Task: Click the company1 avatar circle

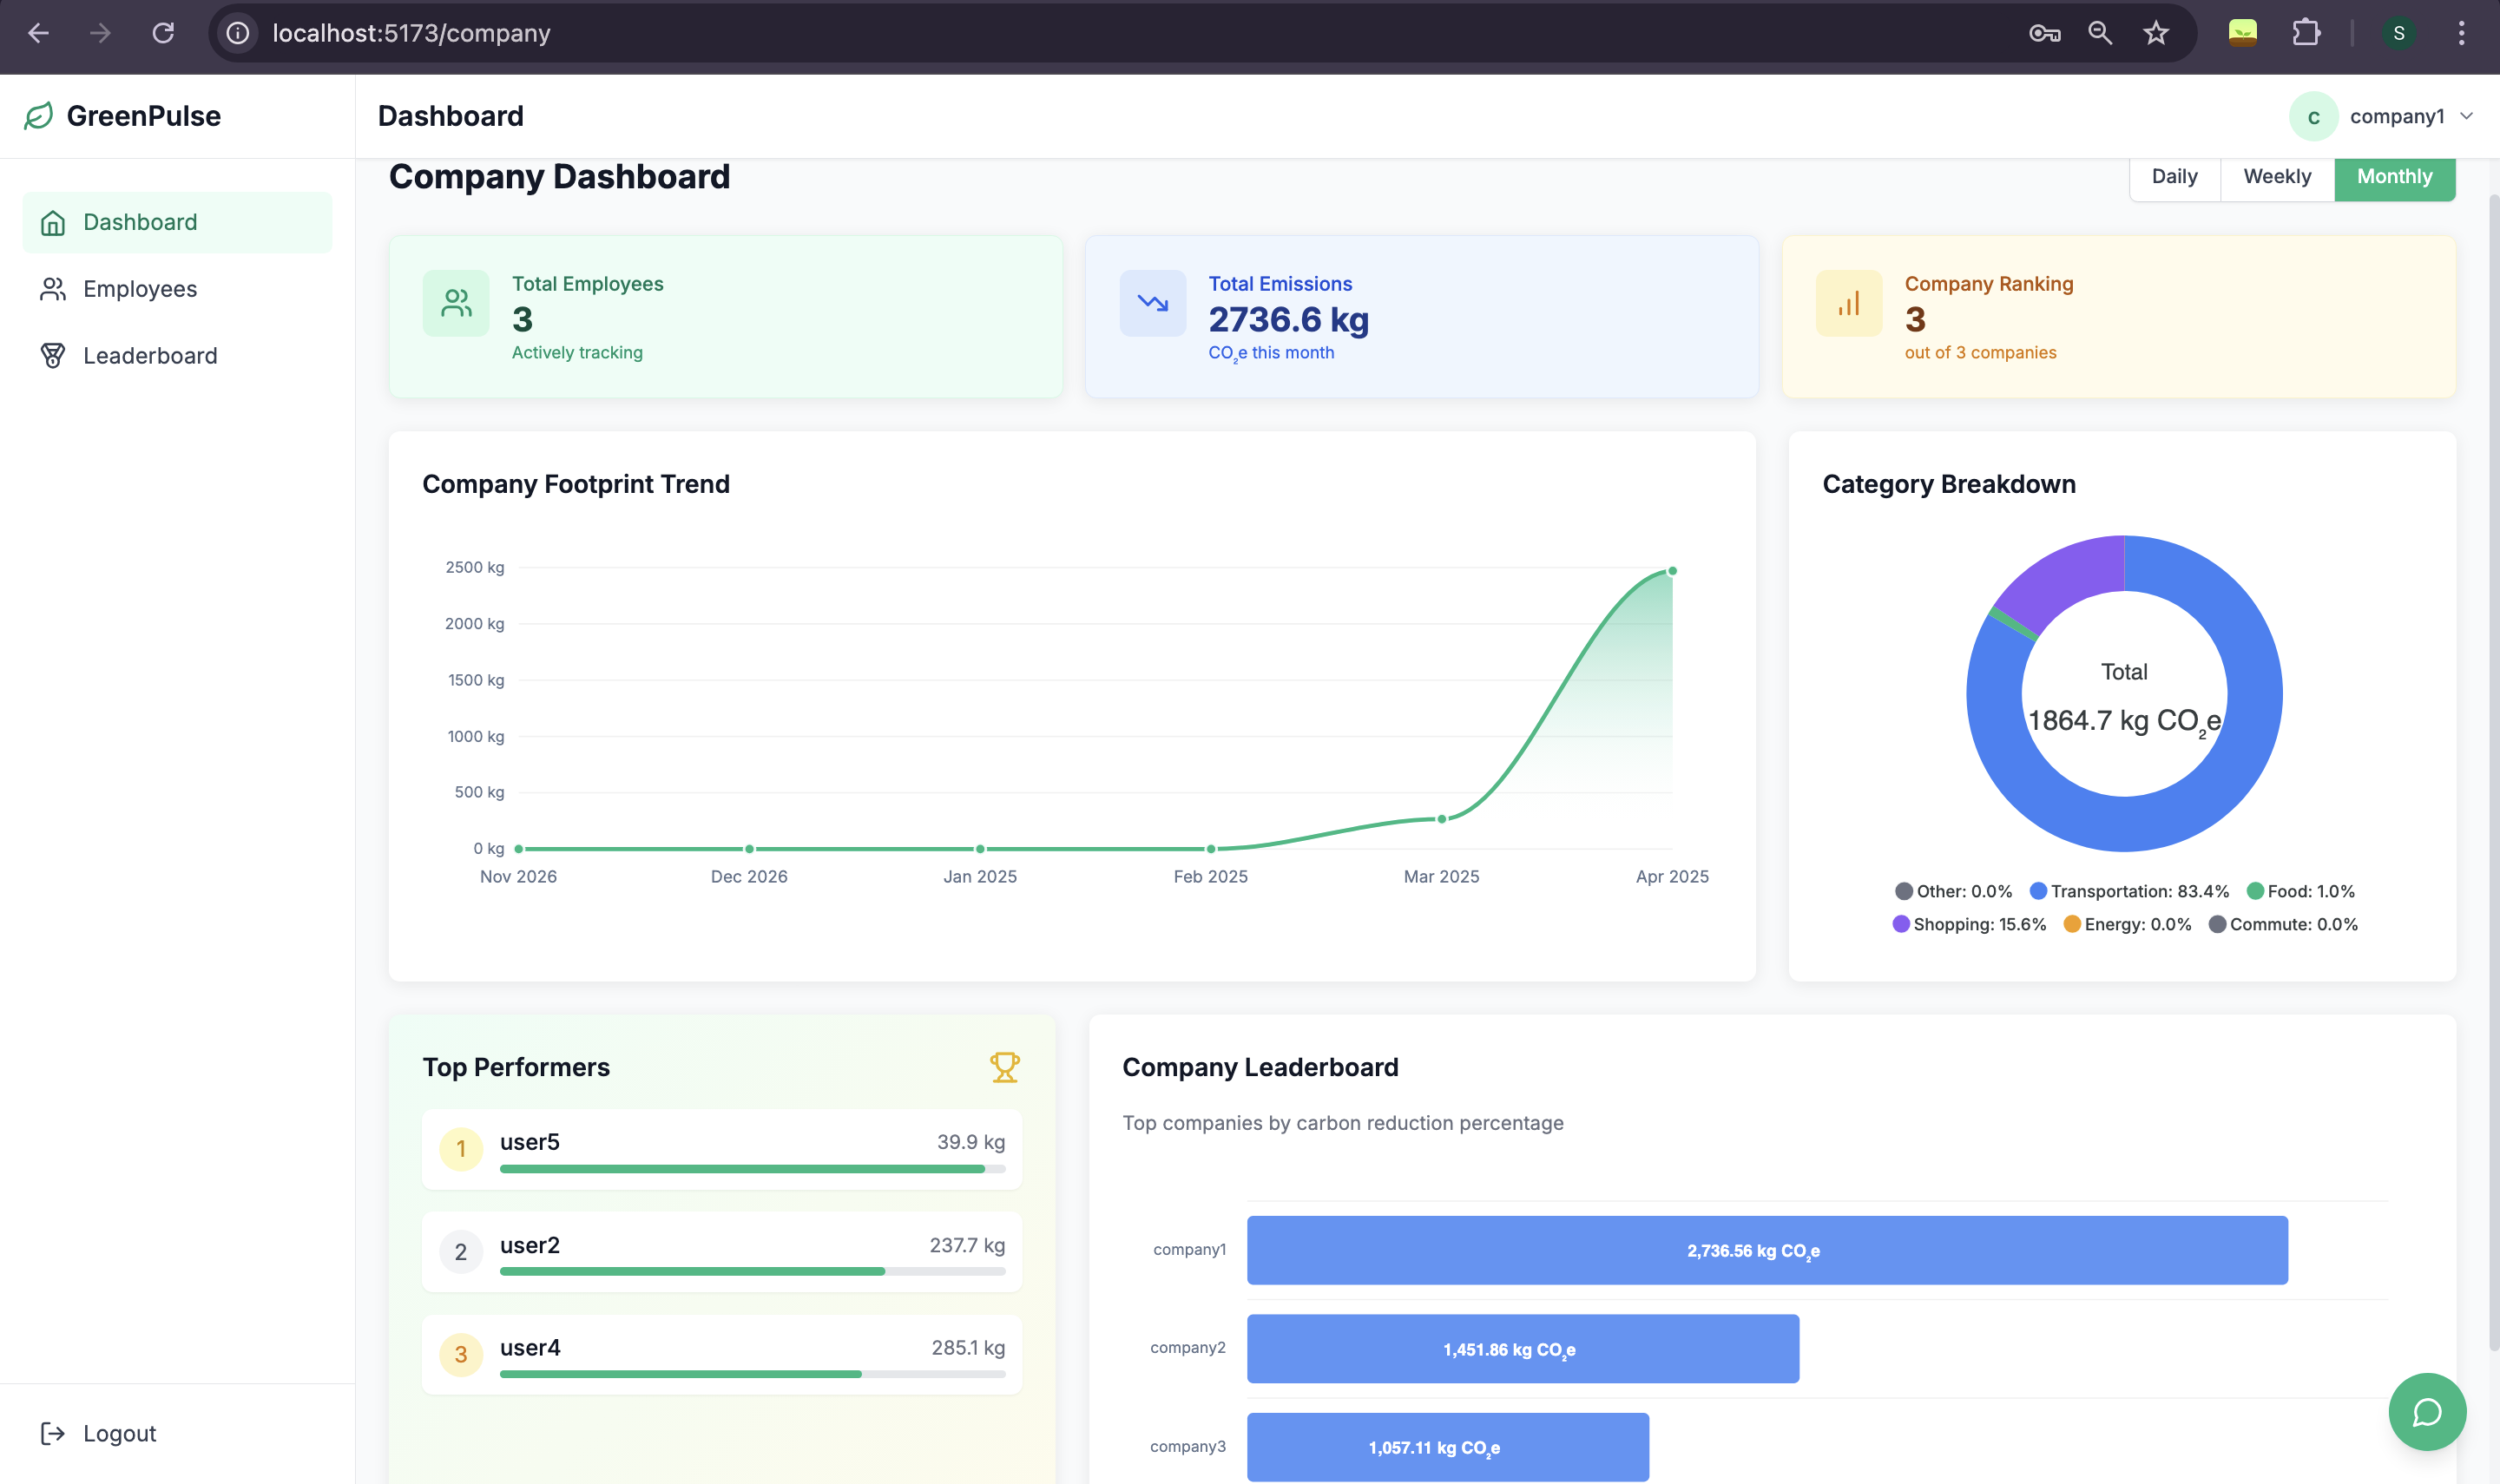Action: coord(2313,117)
